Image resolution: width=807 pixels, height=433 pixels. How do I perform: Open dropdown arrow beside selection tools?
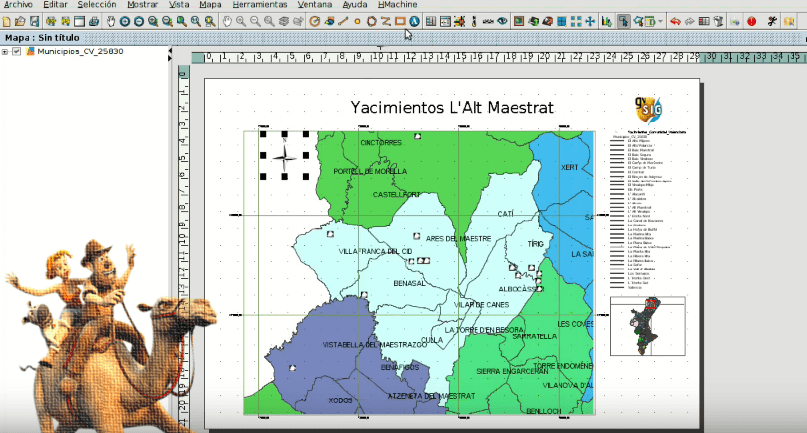tap(660, 21)
